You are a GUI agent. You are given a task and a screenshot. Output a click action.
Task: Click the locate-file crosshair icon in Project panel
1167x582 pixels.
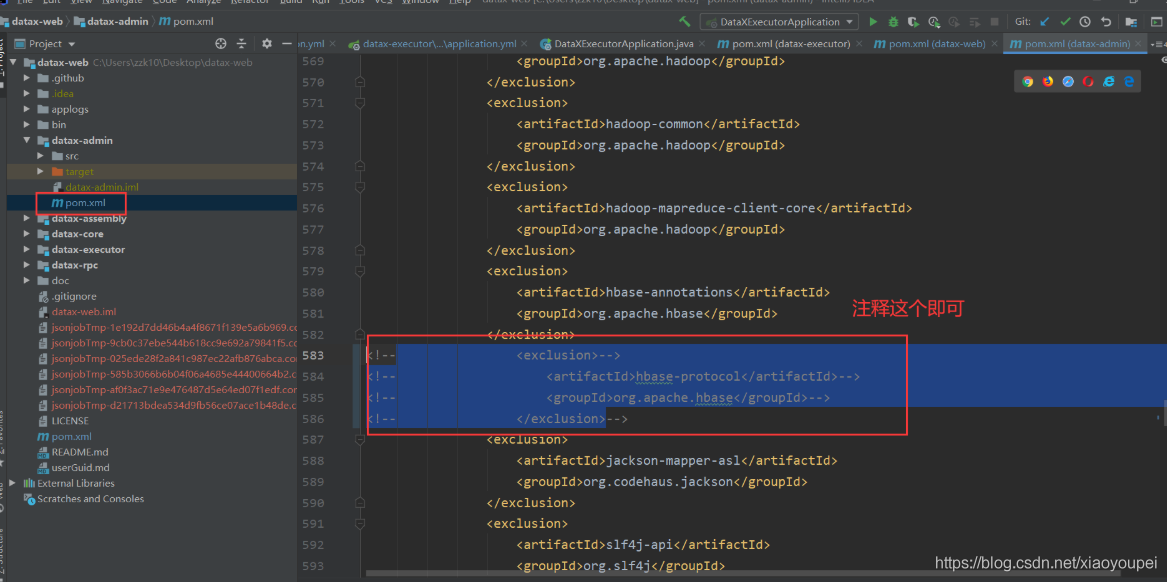pos(220,44)
